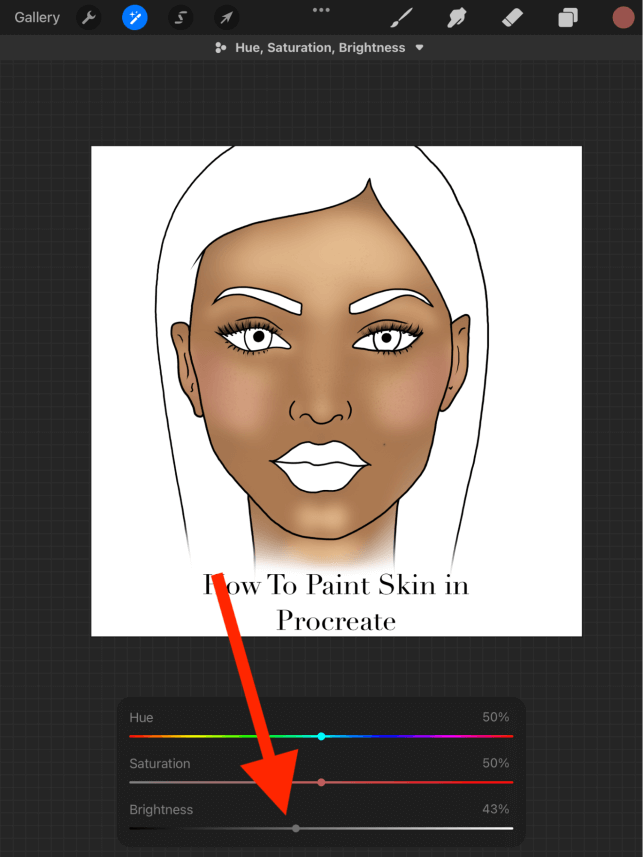643x857 pixels.
Task: Click the Brightness label
Action: 161,809
